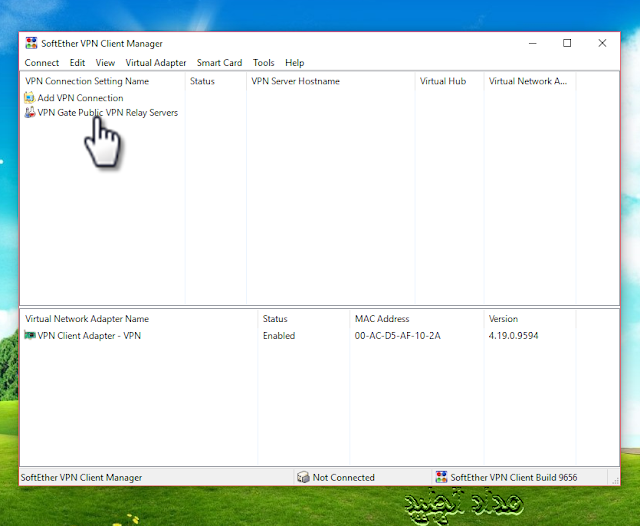Open the Help menu
This screenshot has width=640, height=526.
(x=295, y=63)
